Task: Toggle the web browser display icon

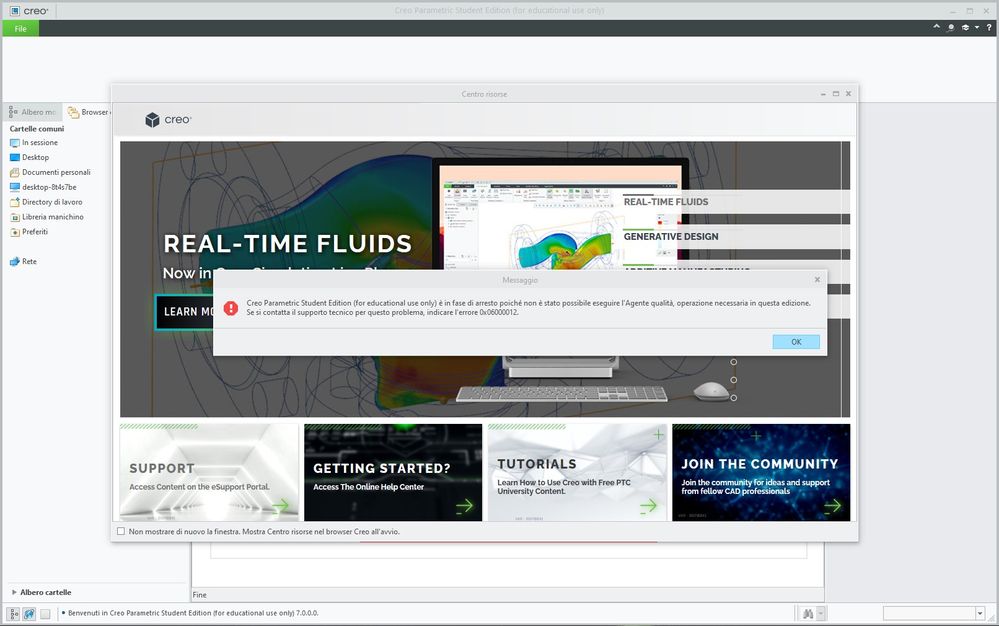Action: tap(29, 614)
